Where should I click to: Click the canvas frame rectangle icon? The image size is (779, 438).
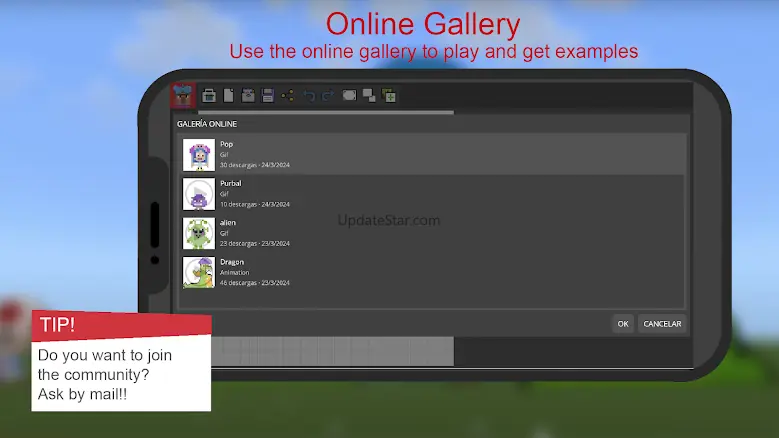pos(349,96)
